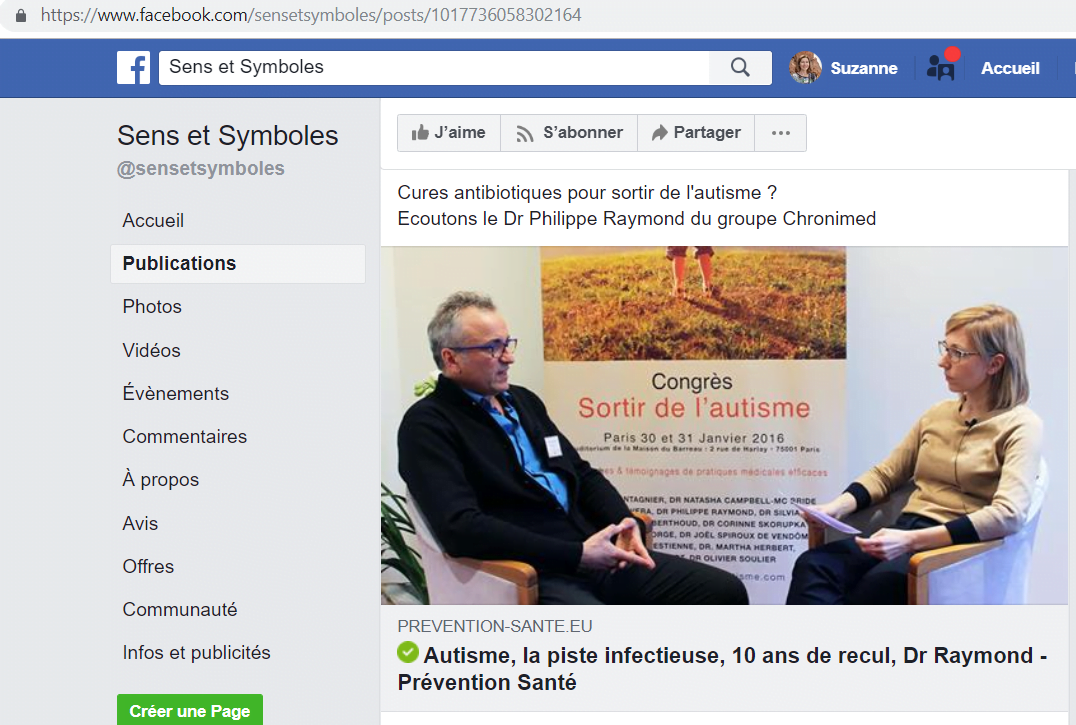
Task: Click the @sensetsymboles handle
Action: (x=200, y=169)
